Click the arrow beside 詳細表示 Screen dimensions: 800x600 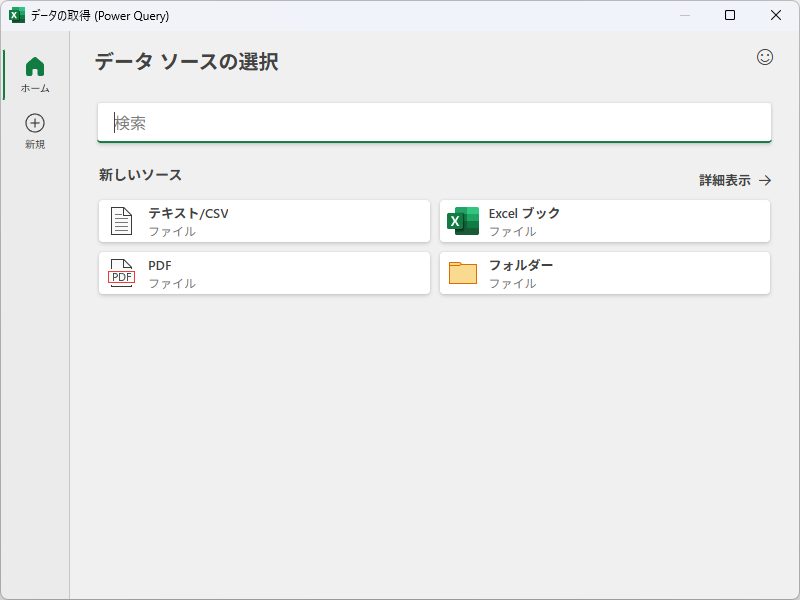click(765, 180)
